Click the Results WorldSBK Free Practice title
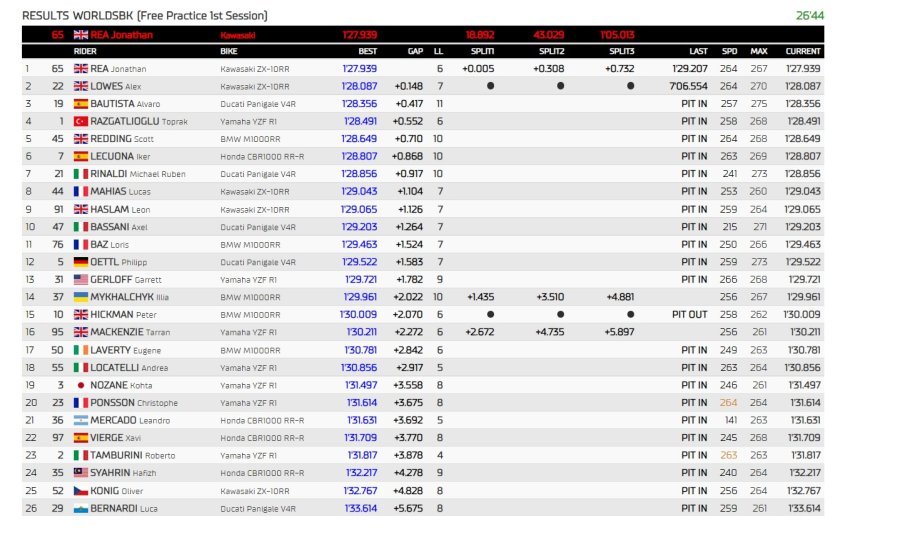Screen dimensions: 900x541 pos(145,16)
